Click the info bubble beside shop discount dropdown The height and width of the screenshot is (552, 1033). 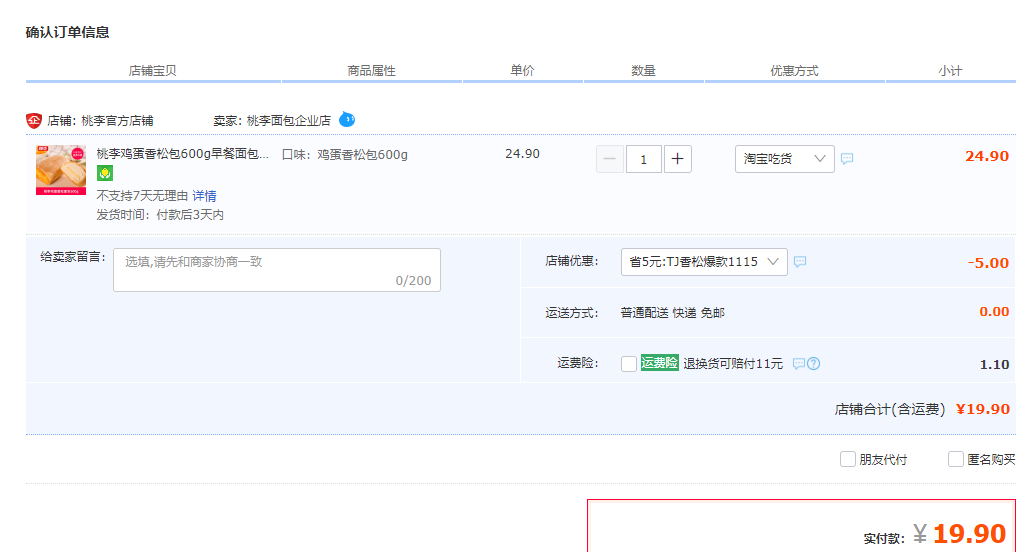800,262
